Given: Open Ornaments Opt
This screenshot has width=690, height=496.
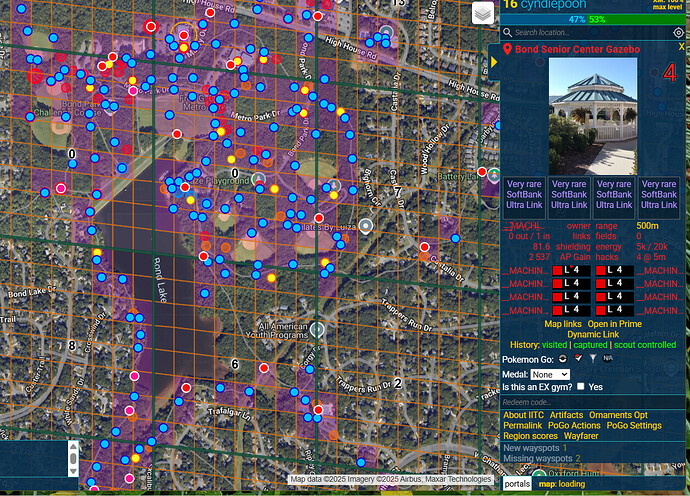Looking at the screenshot, I should tap(618, 415).
